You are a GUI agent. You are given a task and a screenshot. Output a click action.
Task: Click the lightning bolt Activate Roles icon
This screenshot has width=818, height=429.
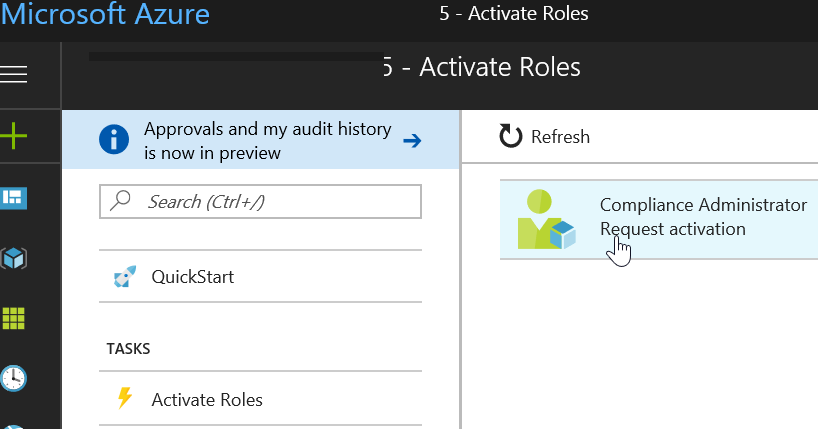pyautogui.click(x=124, y=399)
